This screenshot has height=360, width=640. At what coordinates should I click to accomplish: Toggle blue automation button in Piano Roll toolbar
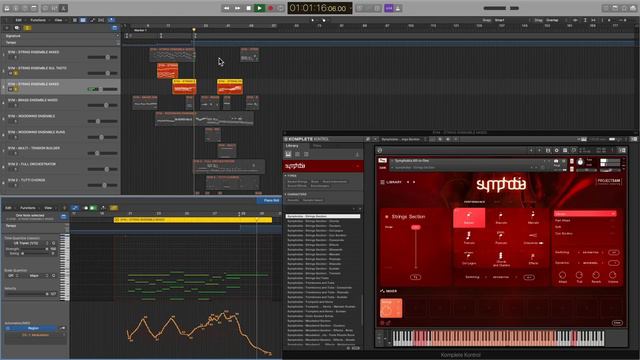pyautogui.click(x=75, y=208)
